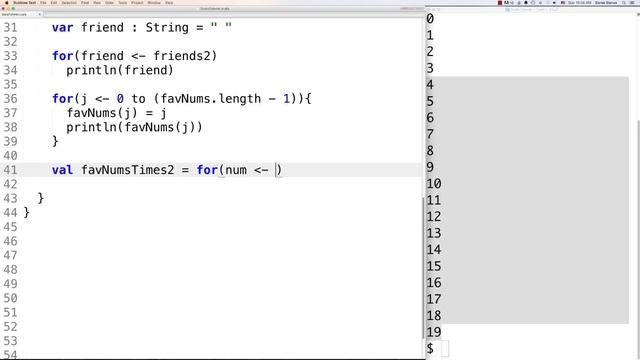640x360 pixels.
Task: Click the word 'String' on line 31
Action: pos(167,27)
